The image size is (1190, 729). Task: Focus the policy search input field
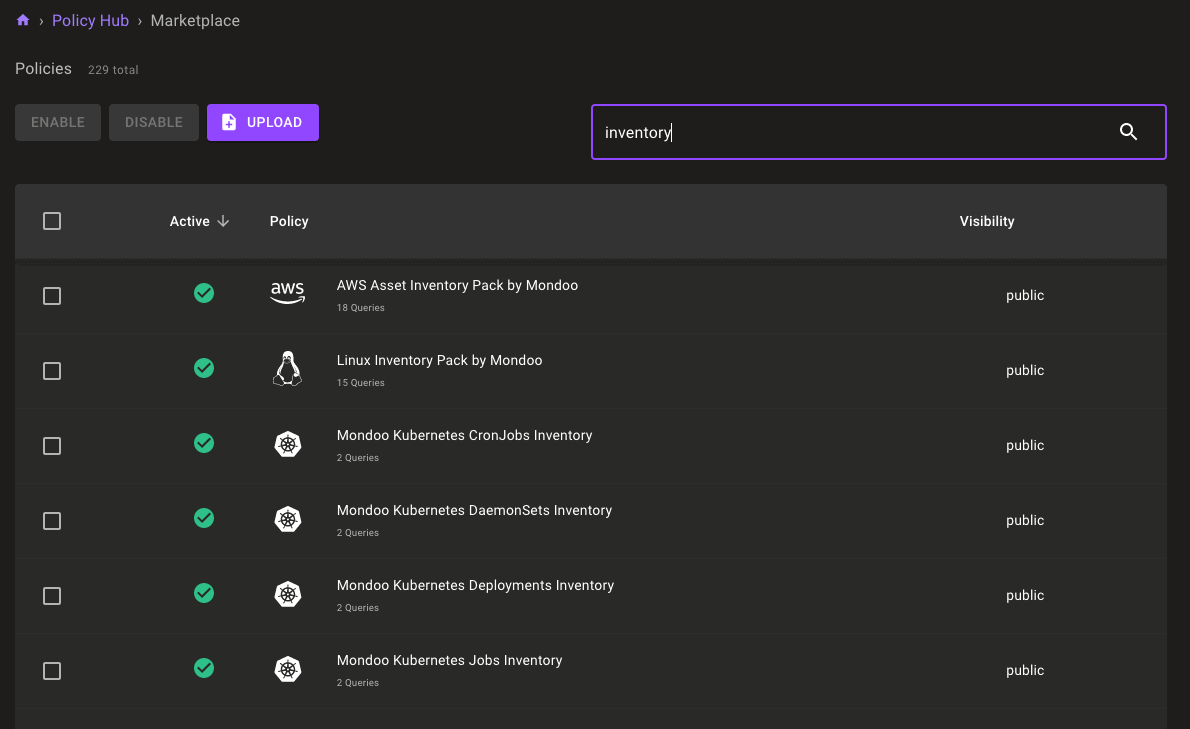coord(850,132)
